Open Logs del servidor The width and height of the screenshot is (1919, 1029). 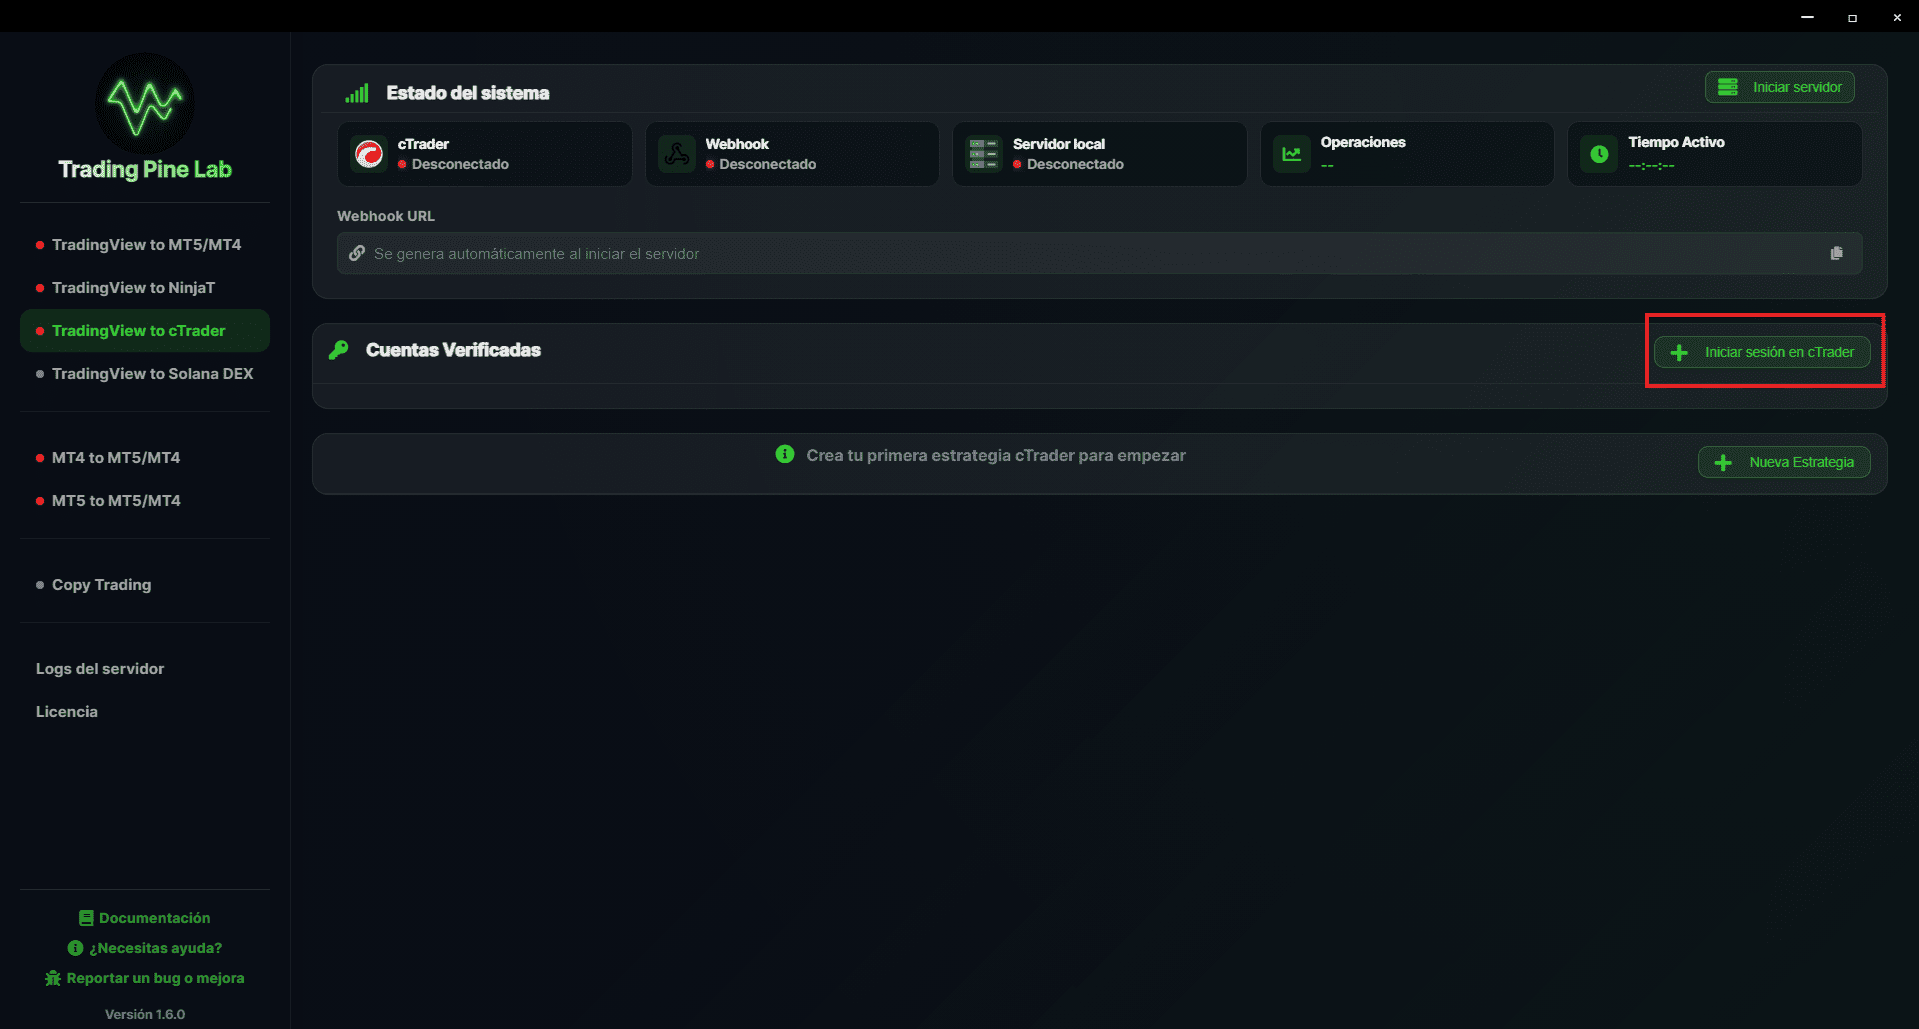(x=100, y=668)
